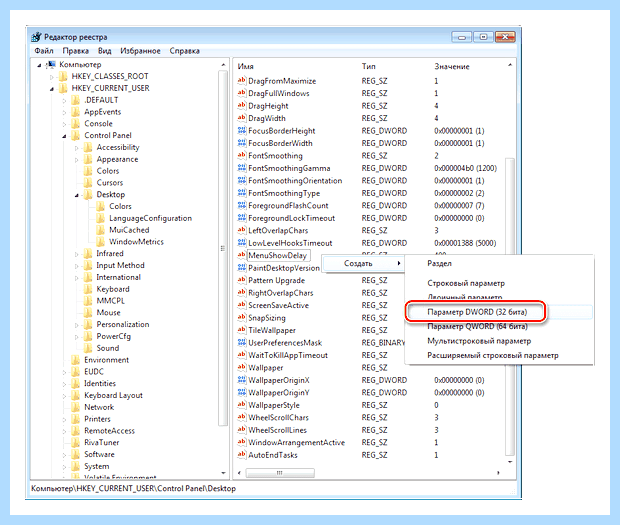This screenshot has width=620, height=525.
Task: Click the AutoEndTasks string value icon
Action: point(242,455)
